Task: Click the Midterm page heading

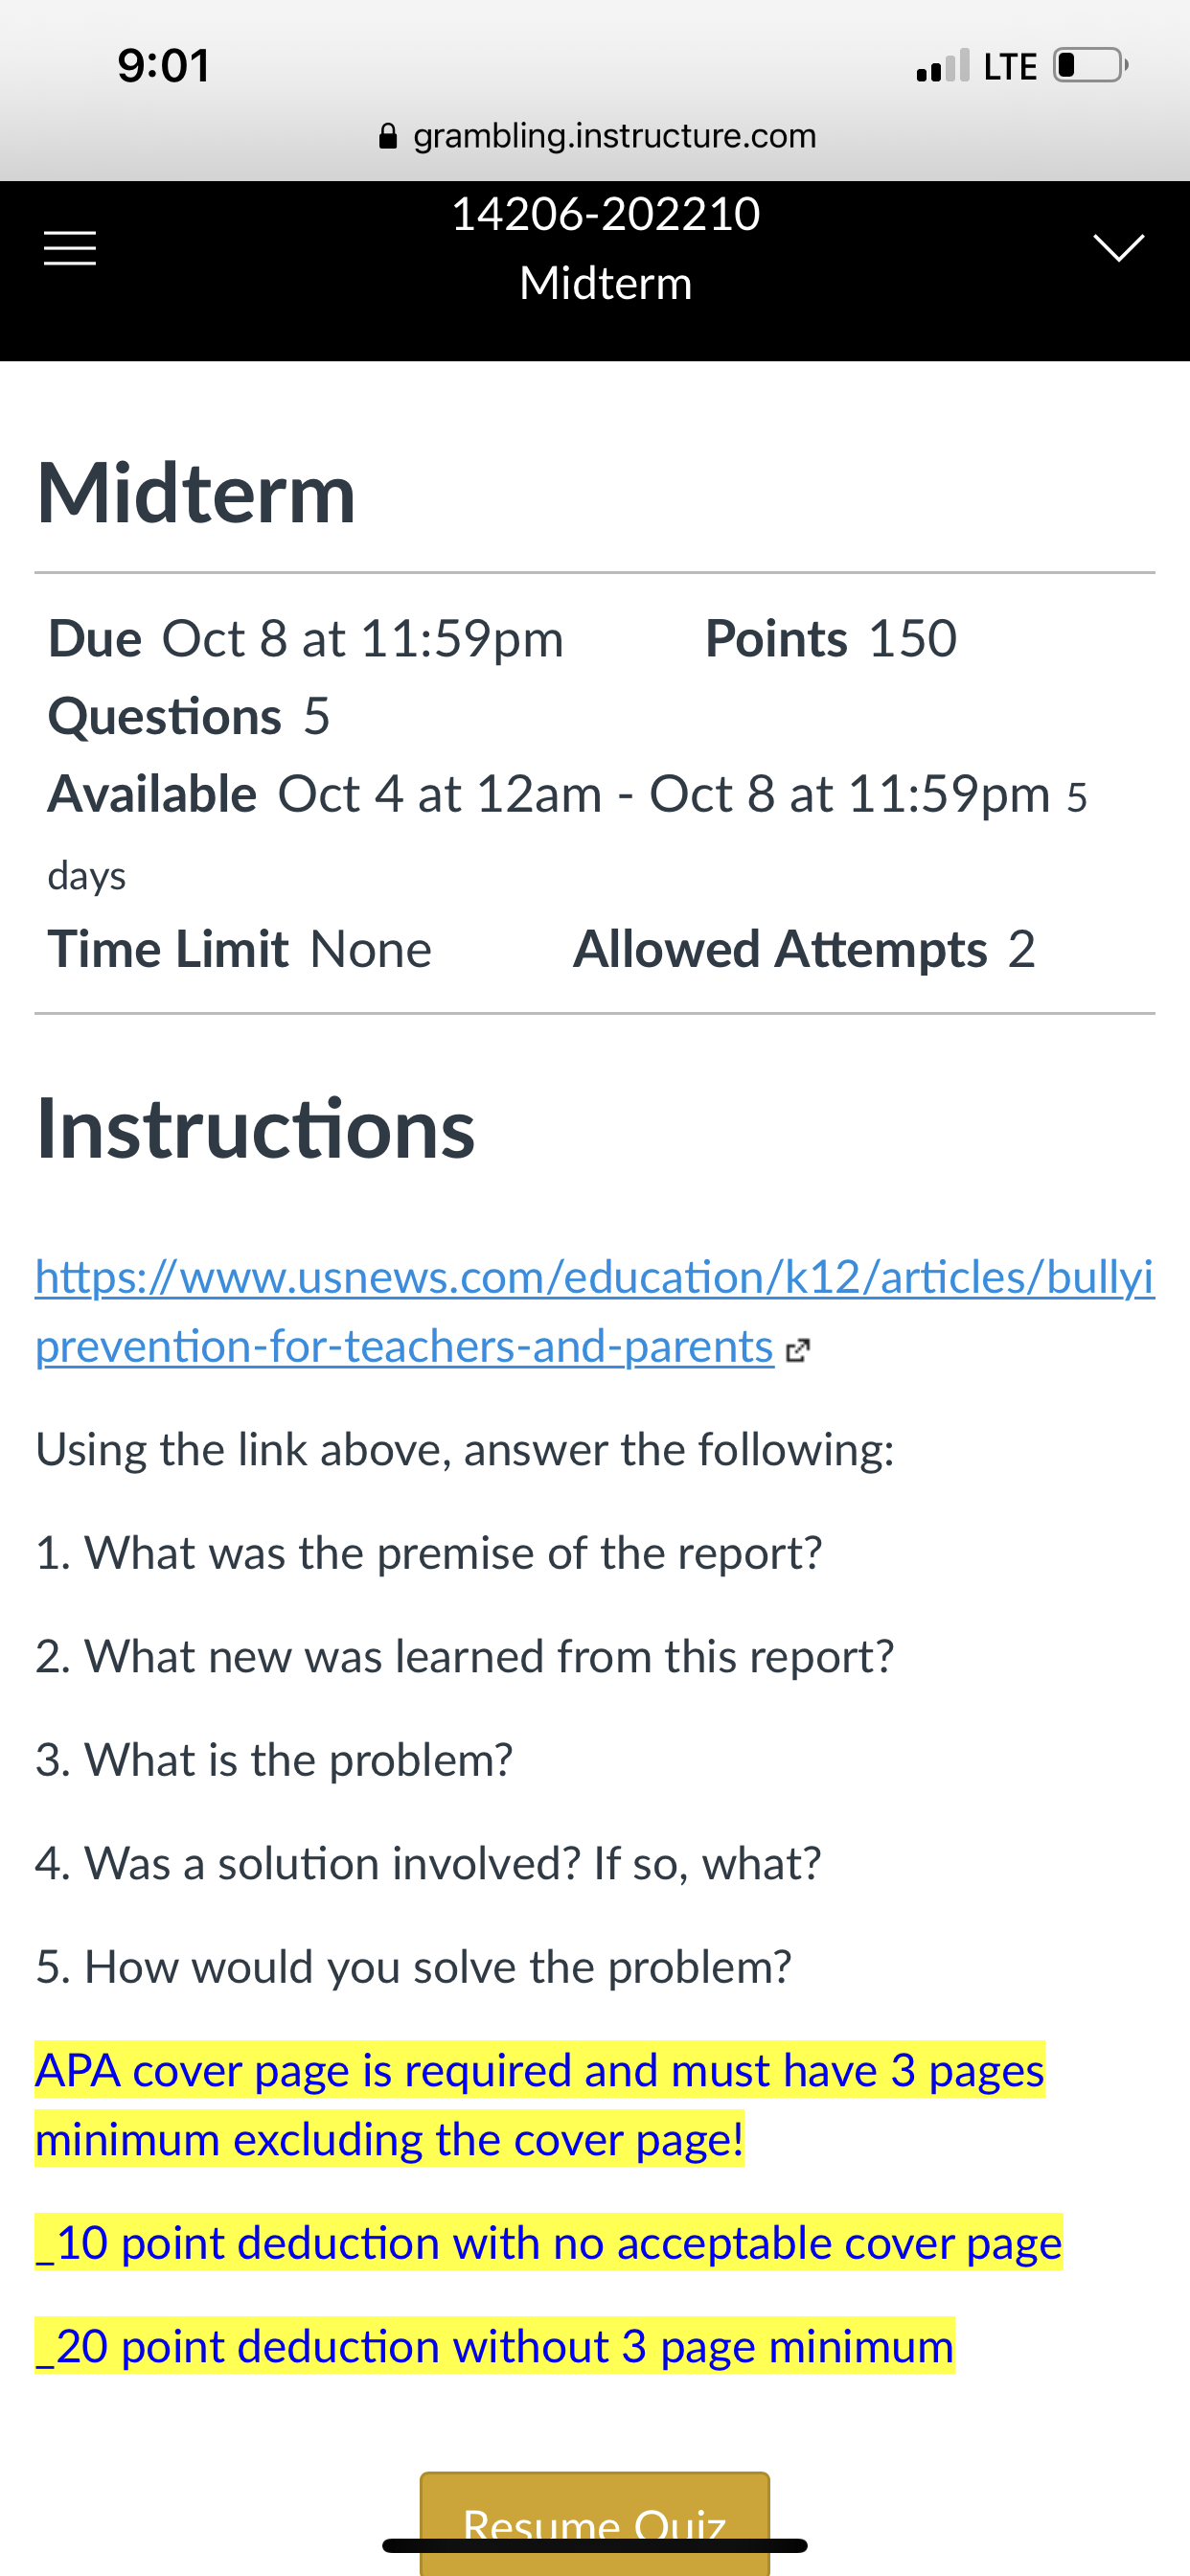Action: [196, 493]
